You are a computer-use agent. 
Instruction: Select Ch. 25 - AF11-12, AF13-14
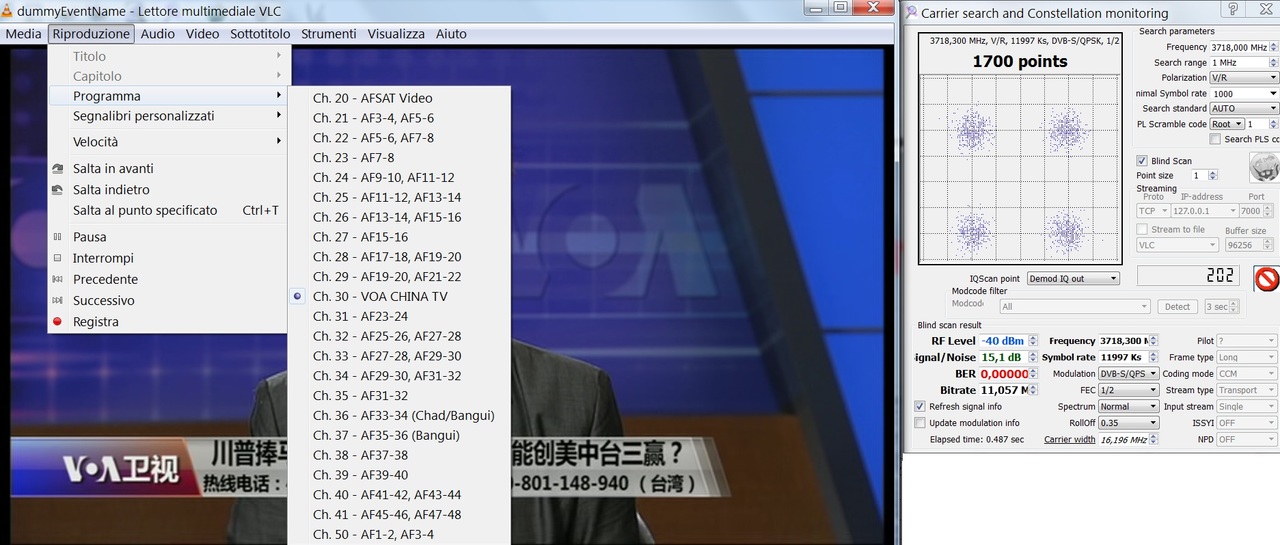coord(399,197)
